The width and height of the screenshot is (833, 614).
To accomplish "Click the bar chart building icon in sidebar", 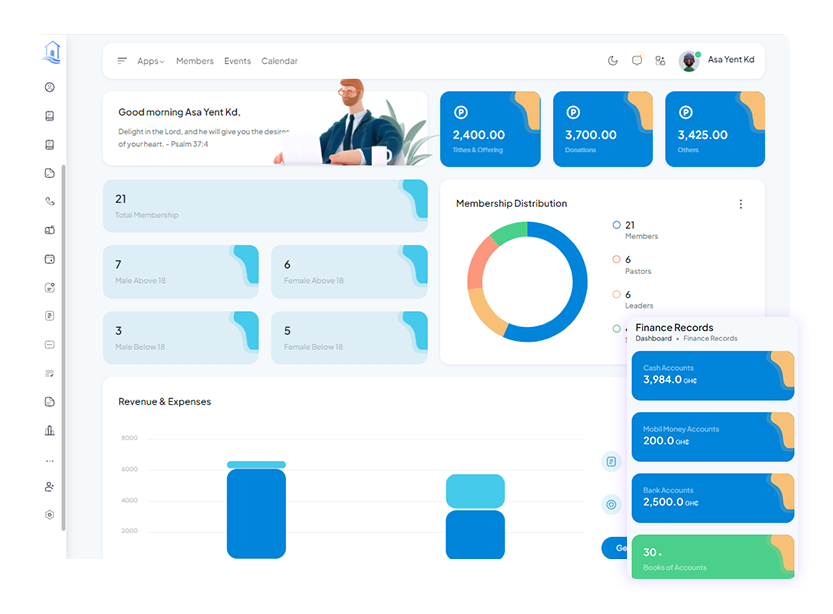I will [50, 431].
